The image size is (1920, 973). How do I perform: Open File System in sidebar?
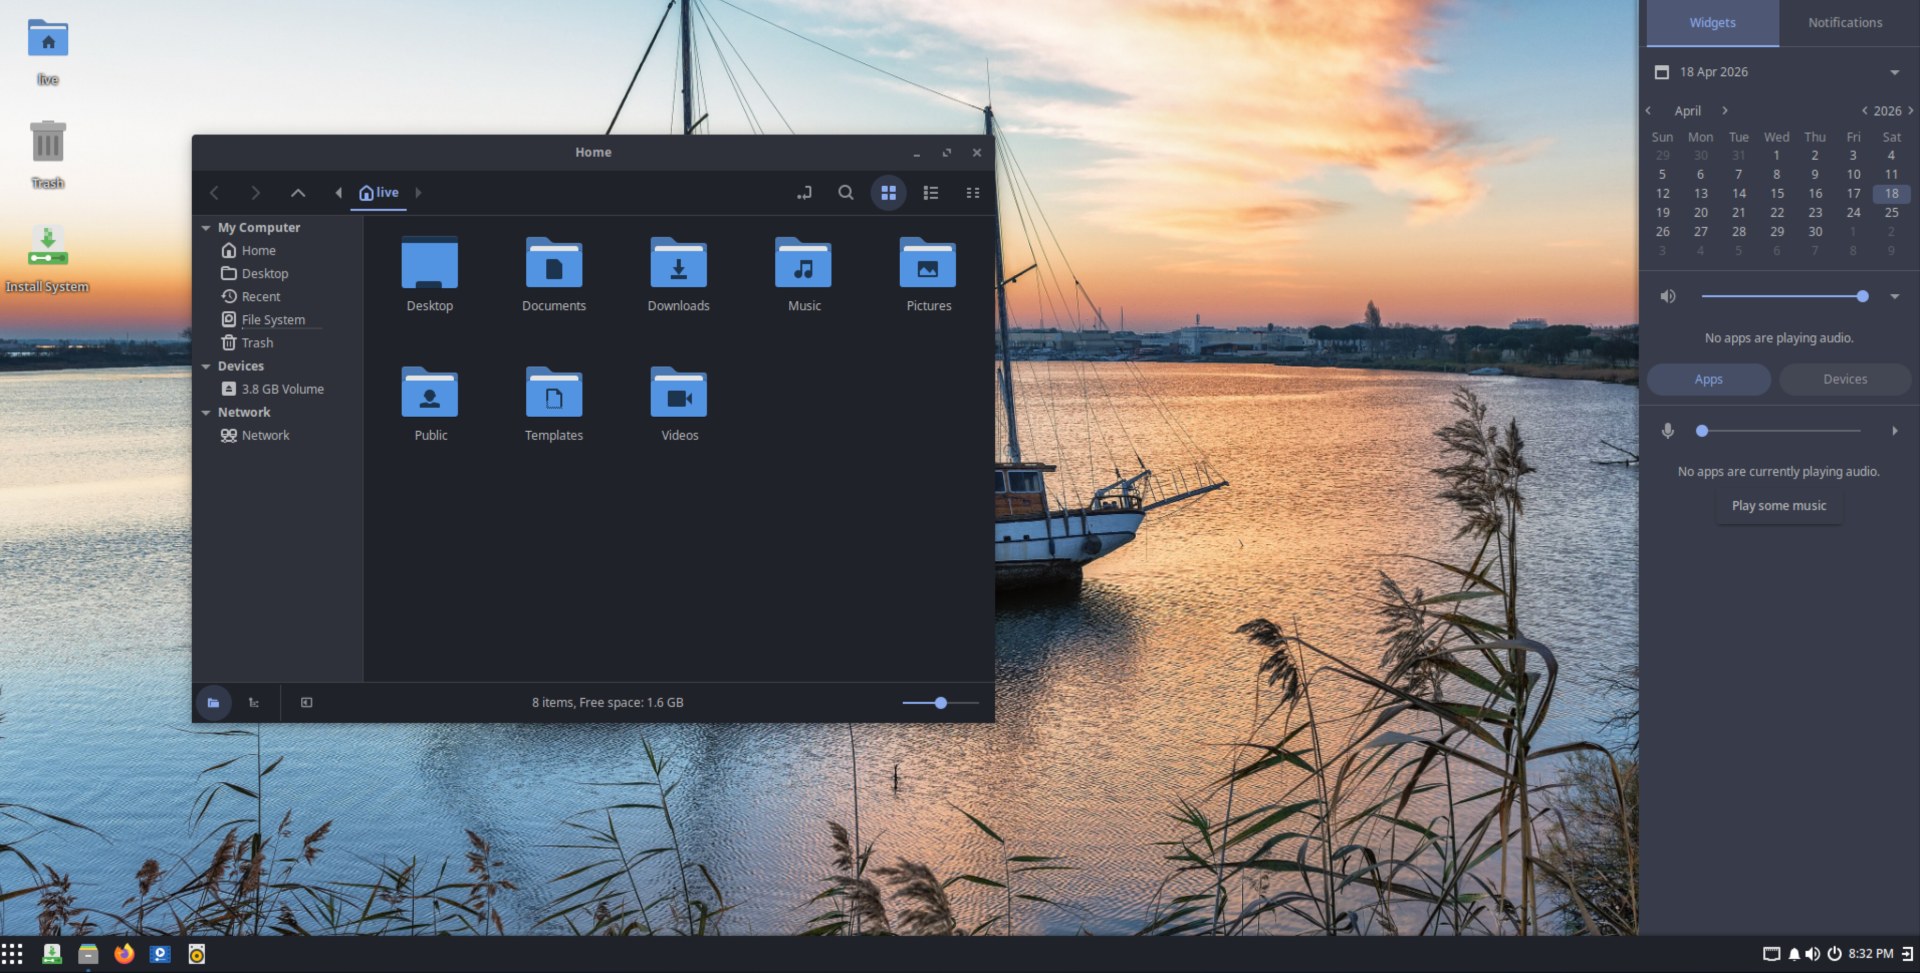[x=272, y=320]
